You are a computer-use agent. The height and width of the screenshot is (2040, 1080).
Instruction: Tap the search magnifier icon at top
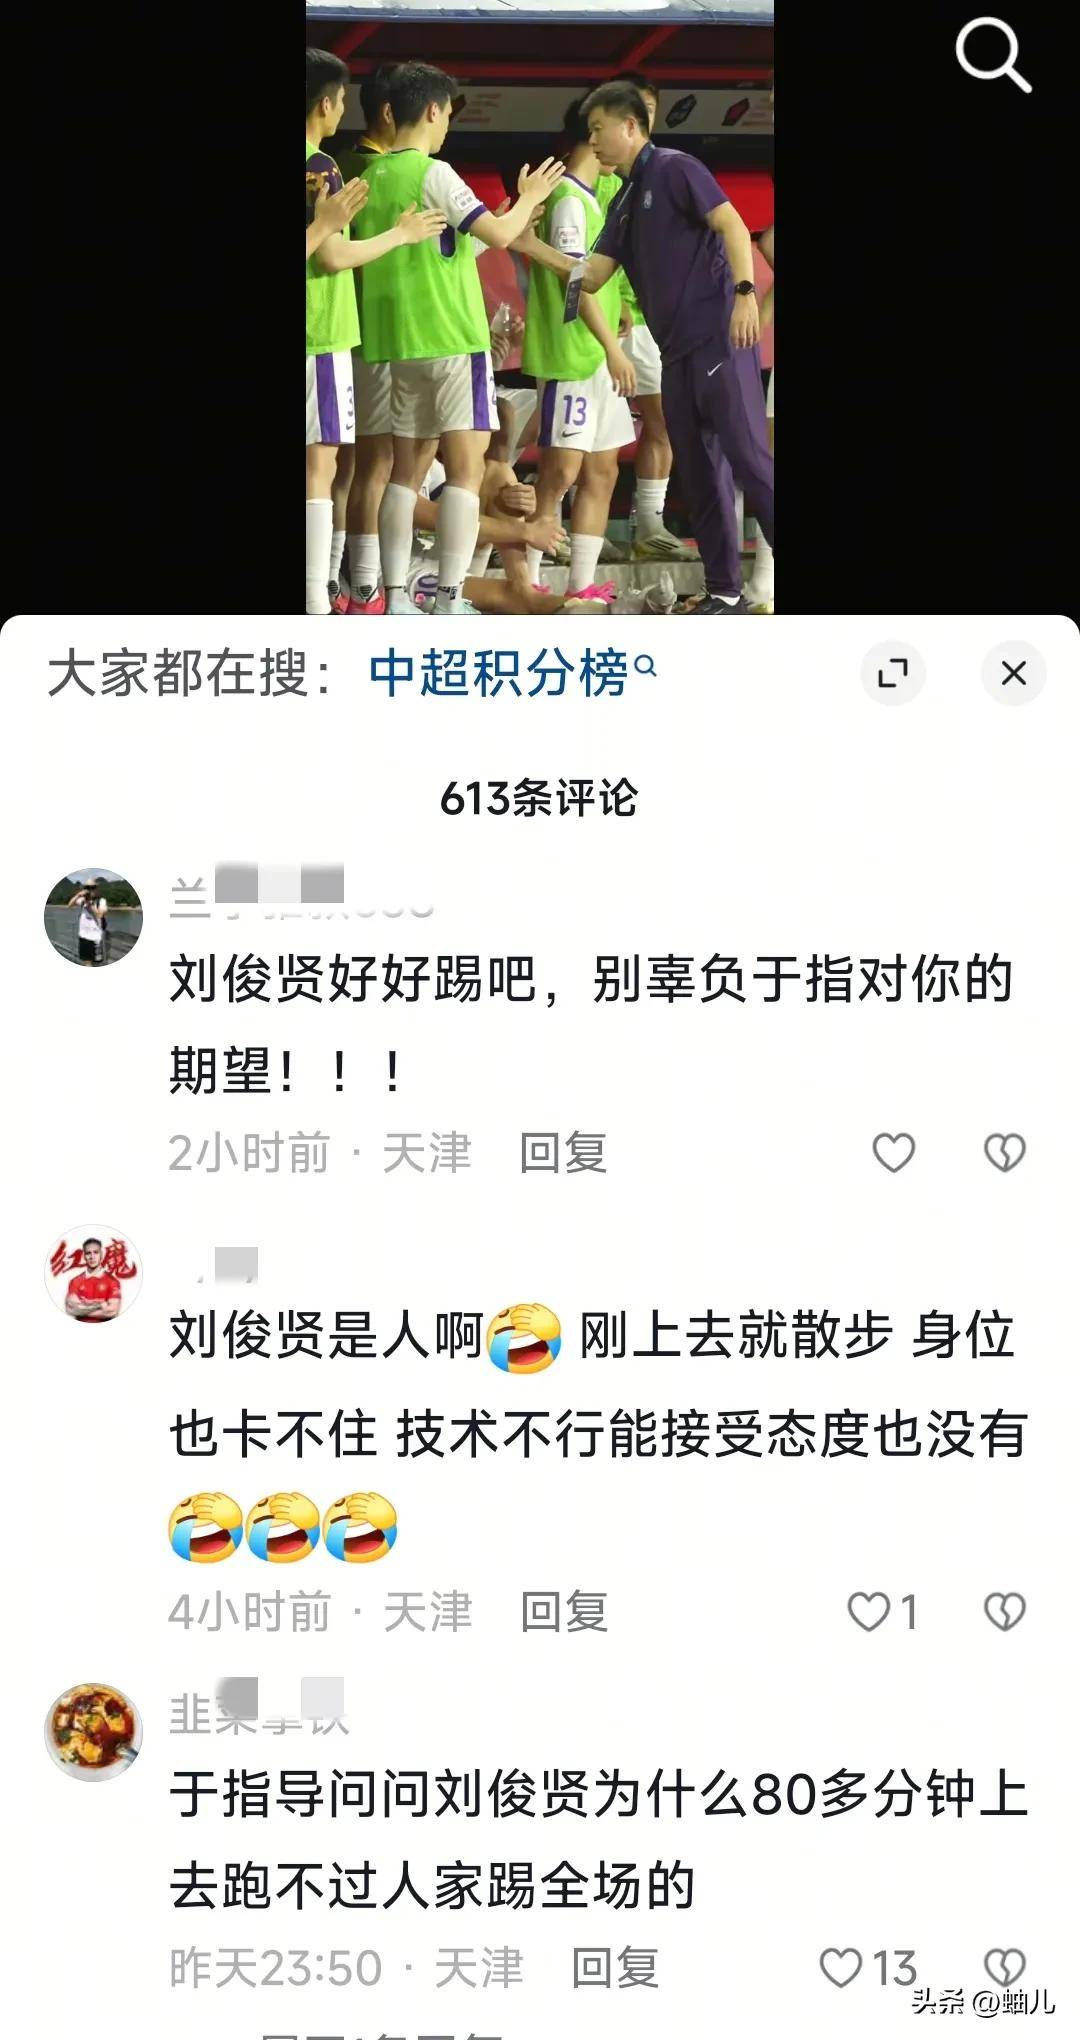[x=992, y=56]
